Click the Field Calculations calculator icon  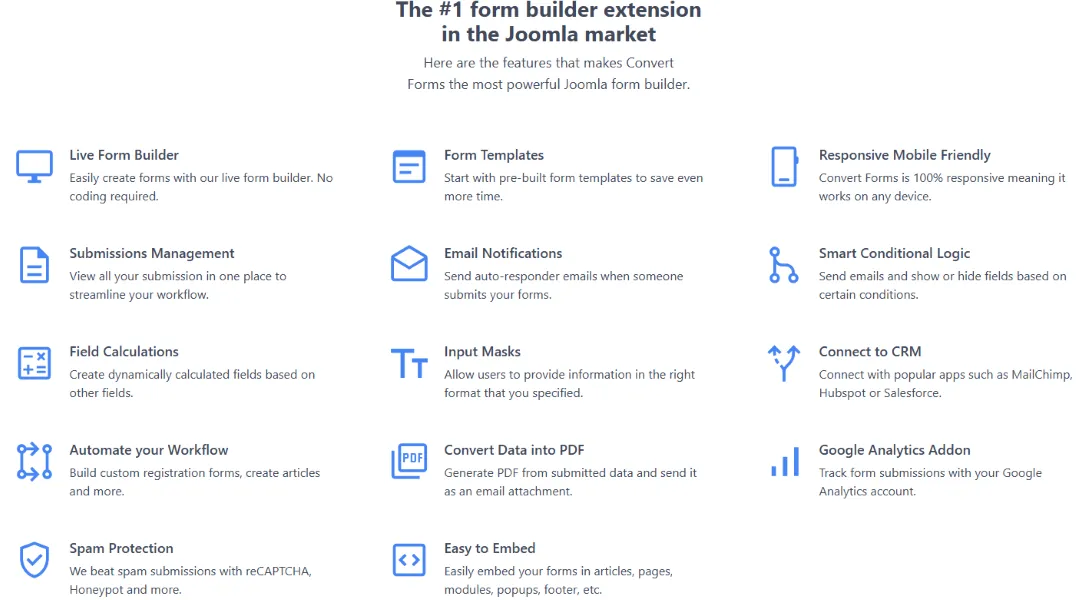tap(35, 363)
